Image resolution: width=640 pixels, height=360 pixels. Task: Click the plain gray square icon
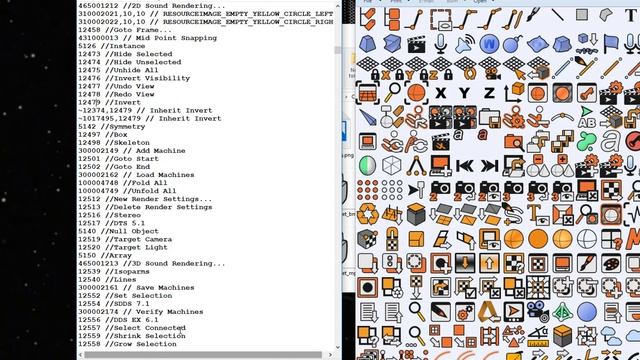pyautogui.click(x=582, y=15)
